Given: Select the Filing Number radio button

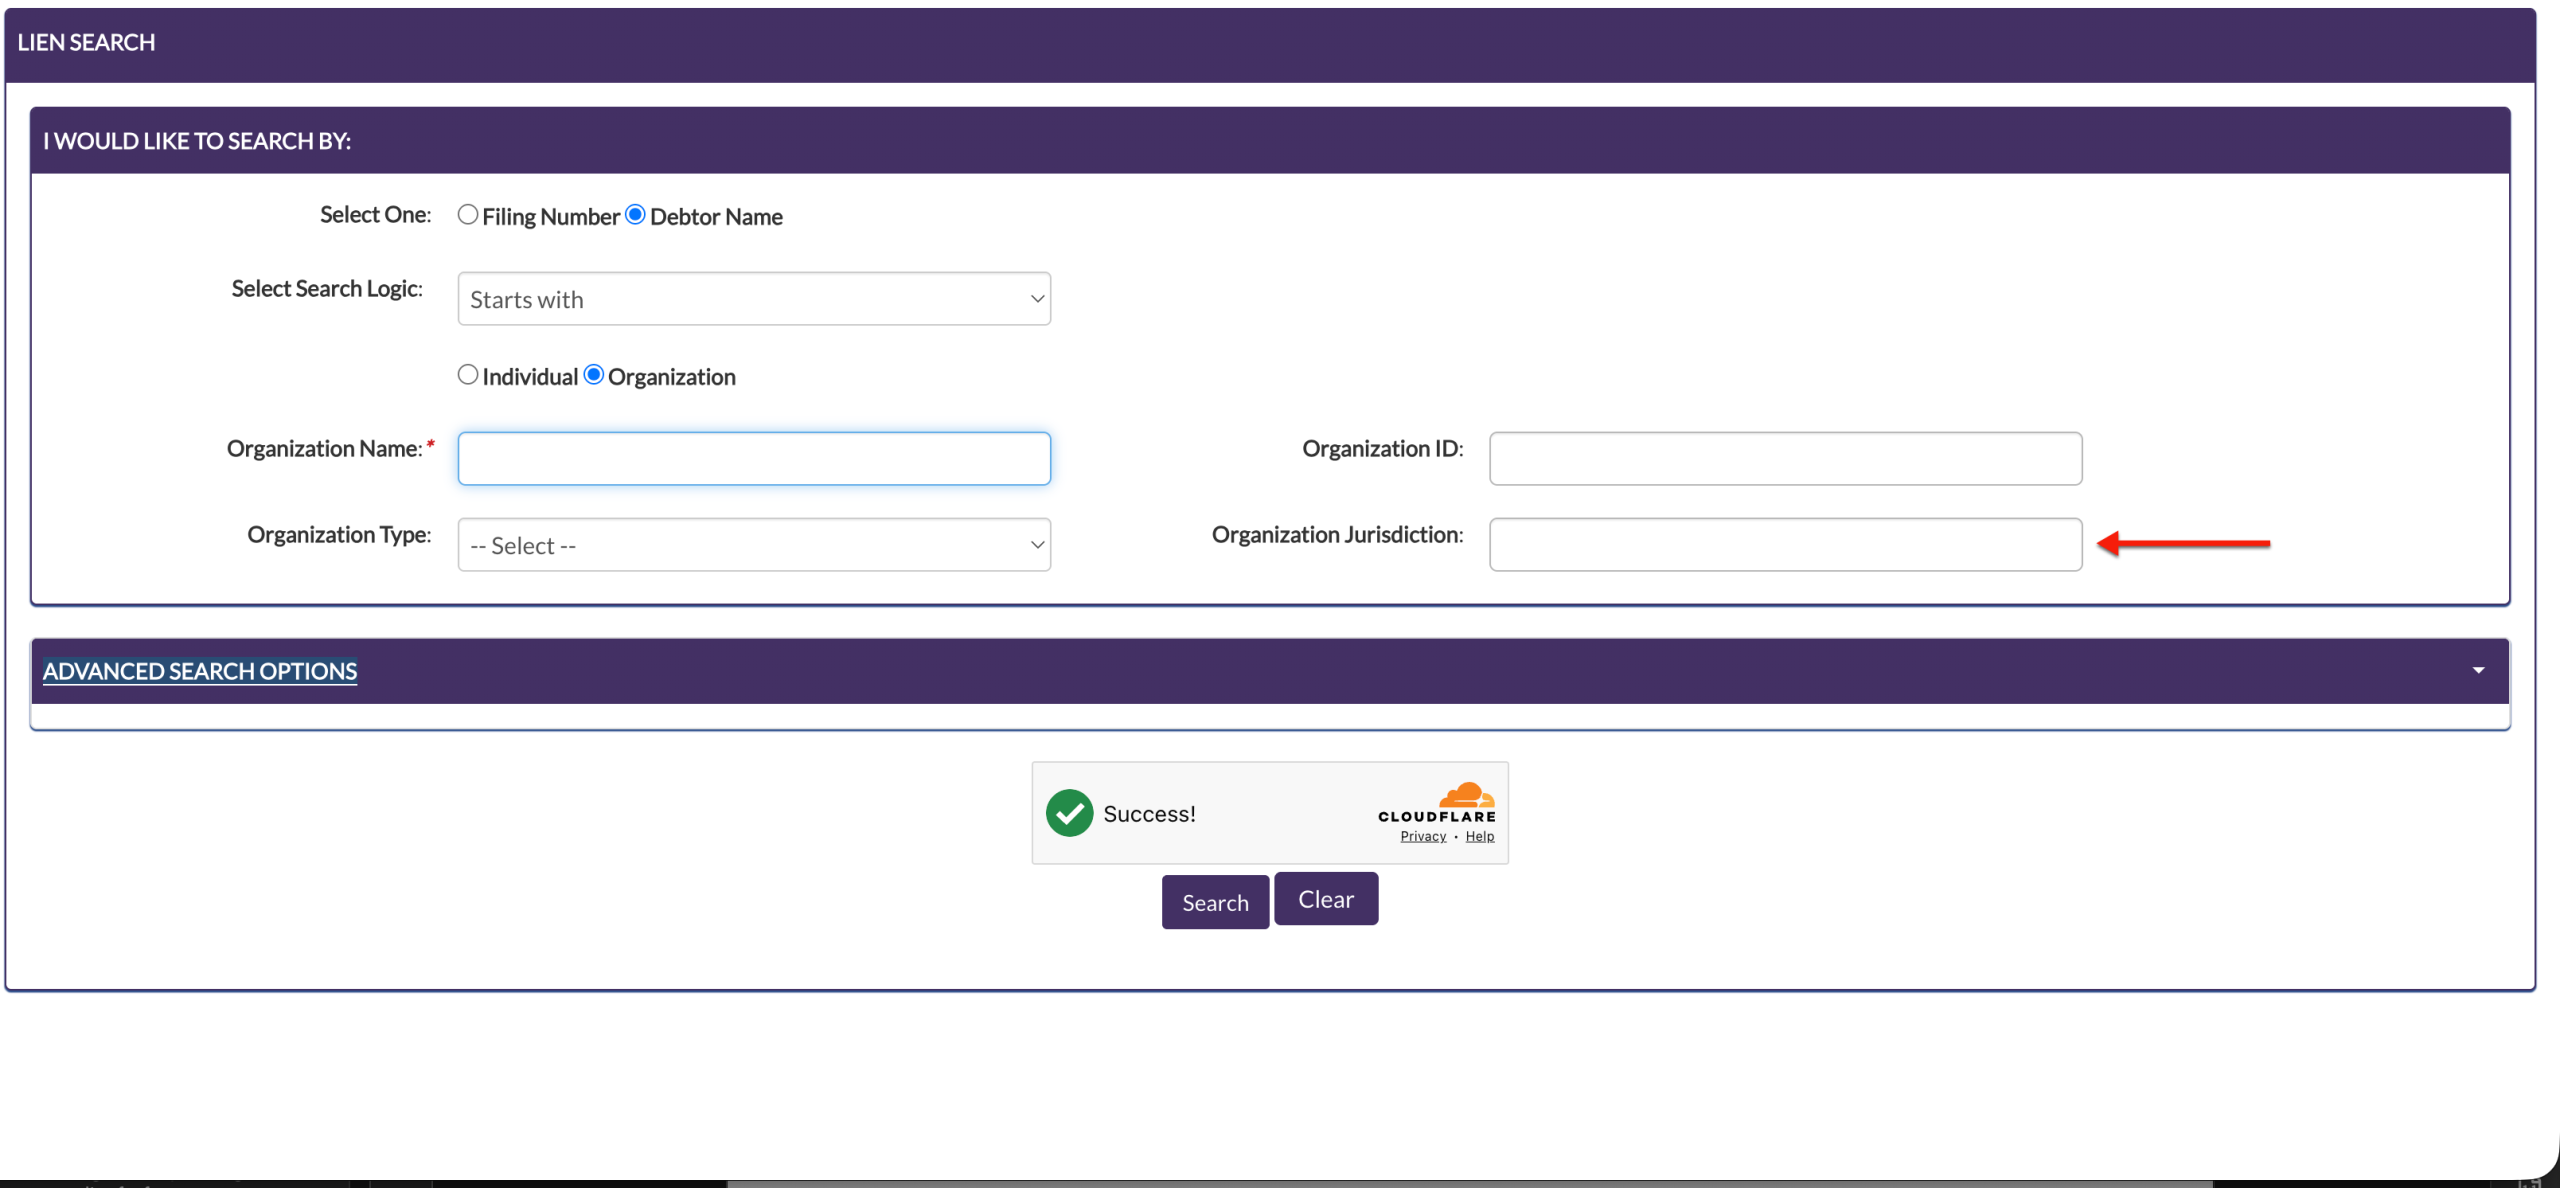Looking at the screenshot, I should coord(467,215).
